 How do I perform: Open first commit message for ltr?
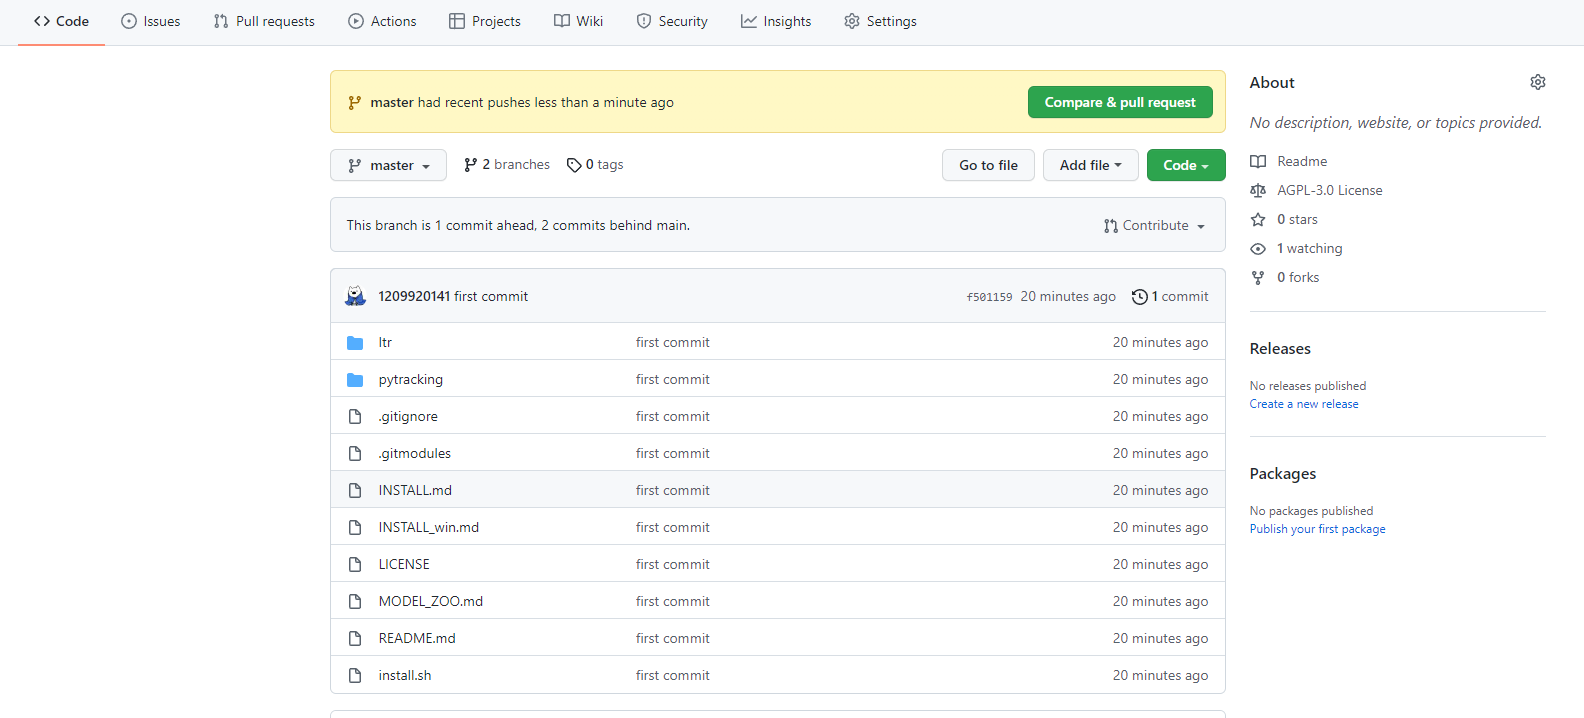[673, 342]
